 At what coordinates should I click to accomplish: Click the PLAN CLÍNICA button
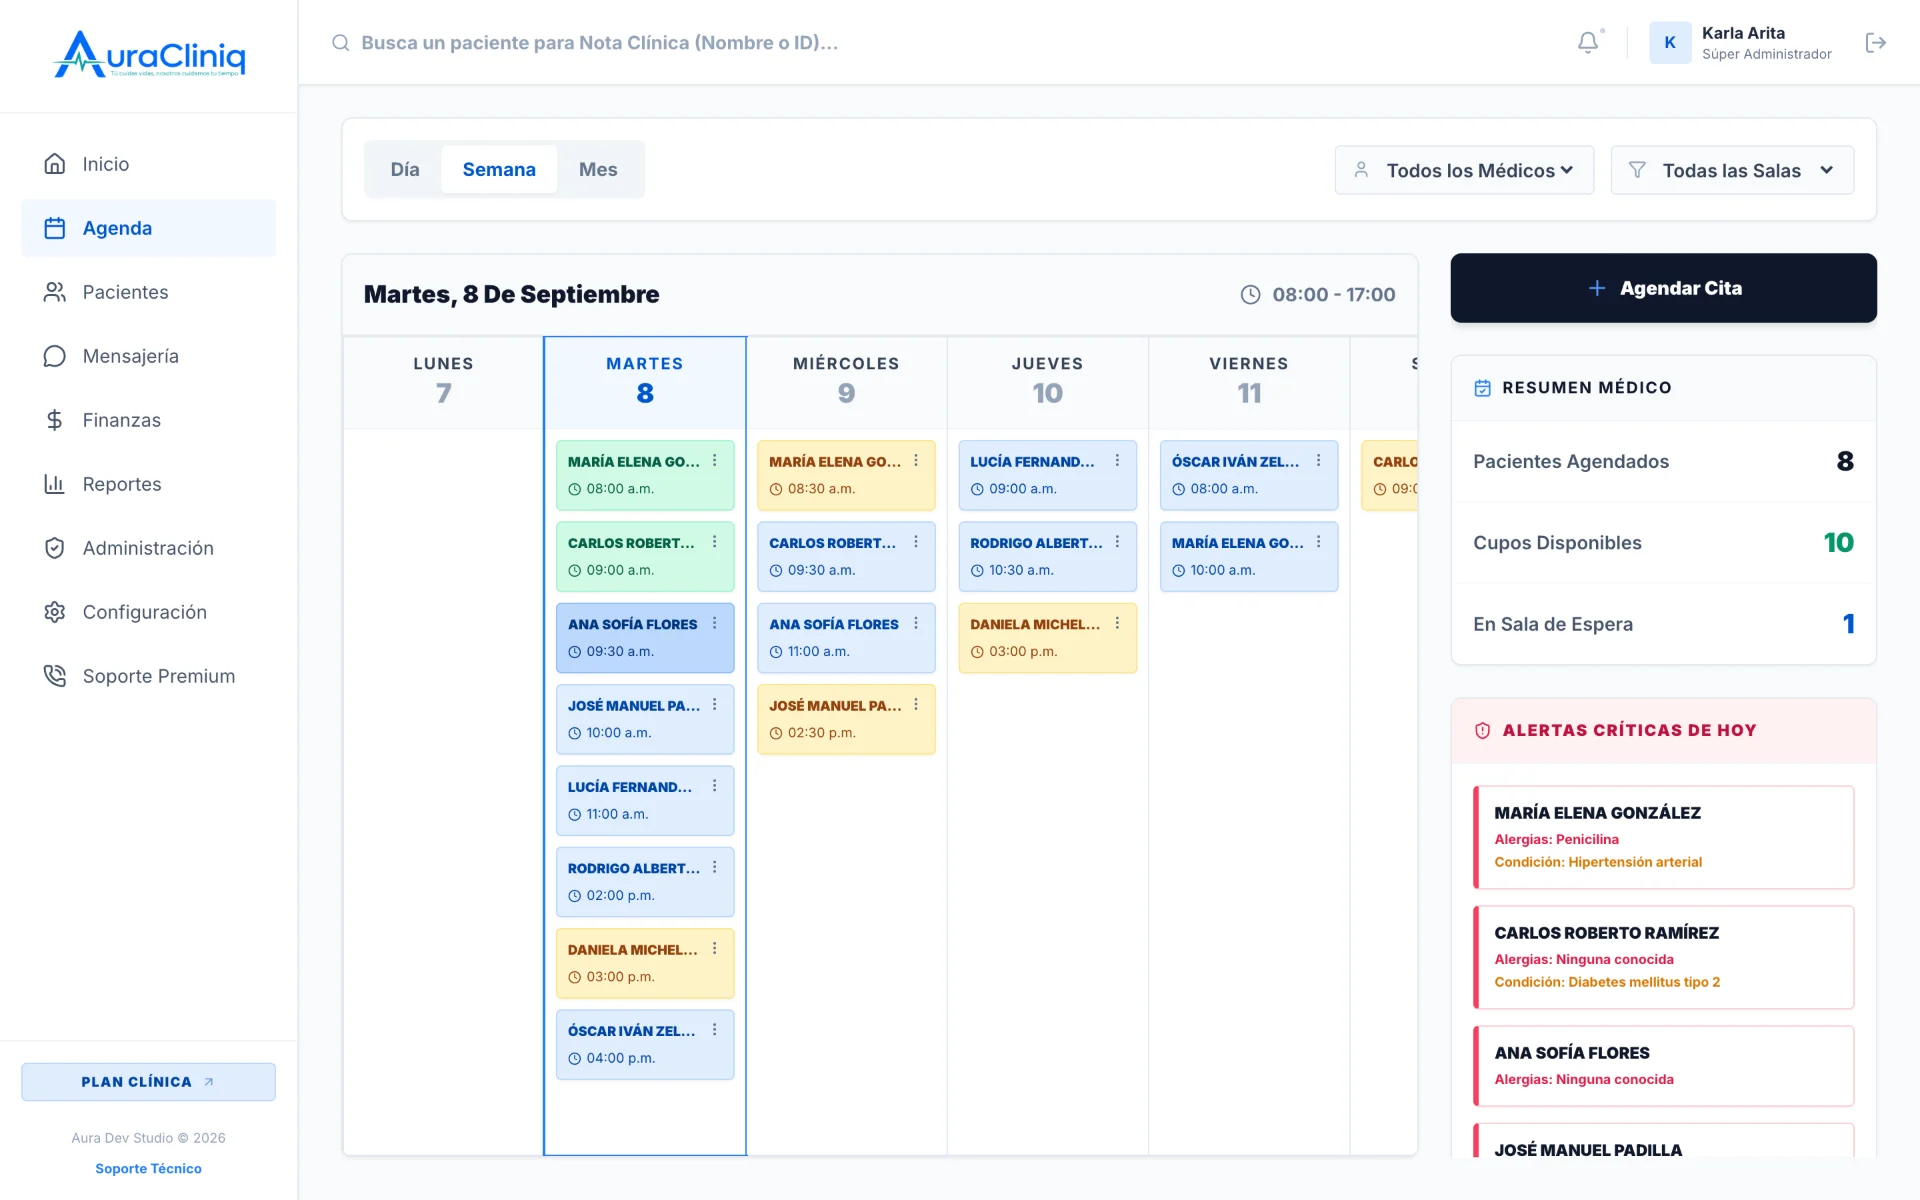pyautogui.click(x=148, y=1082)
